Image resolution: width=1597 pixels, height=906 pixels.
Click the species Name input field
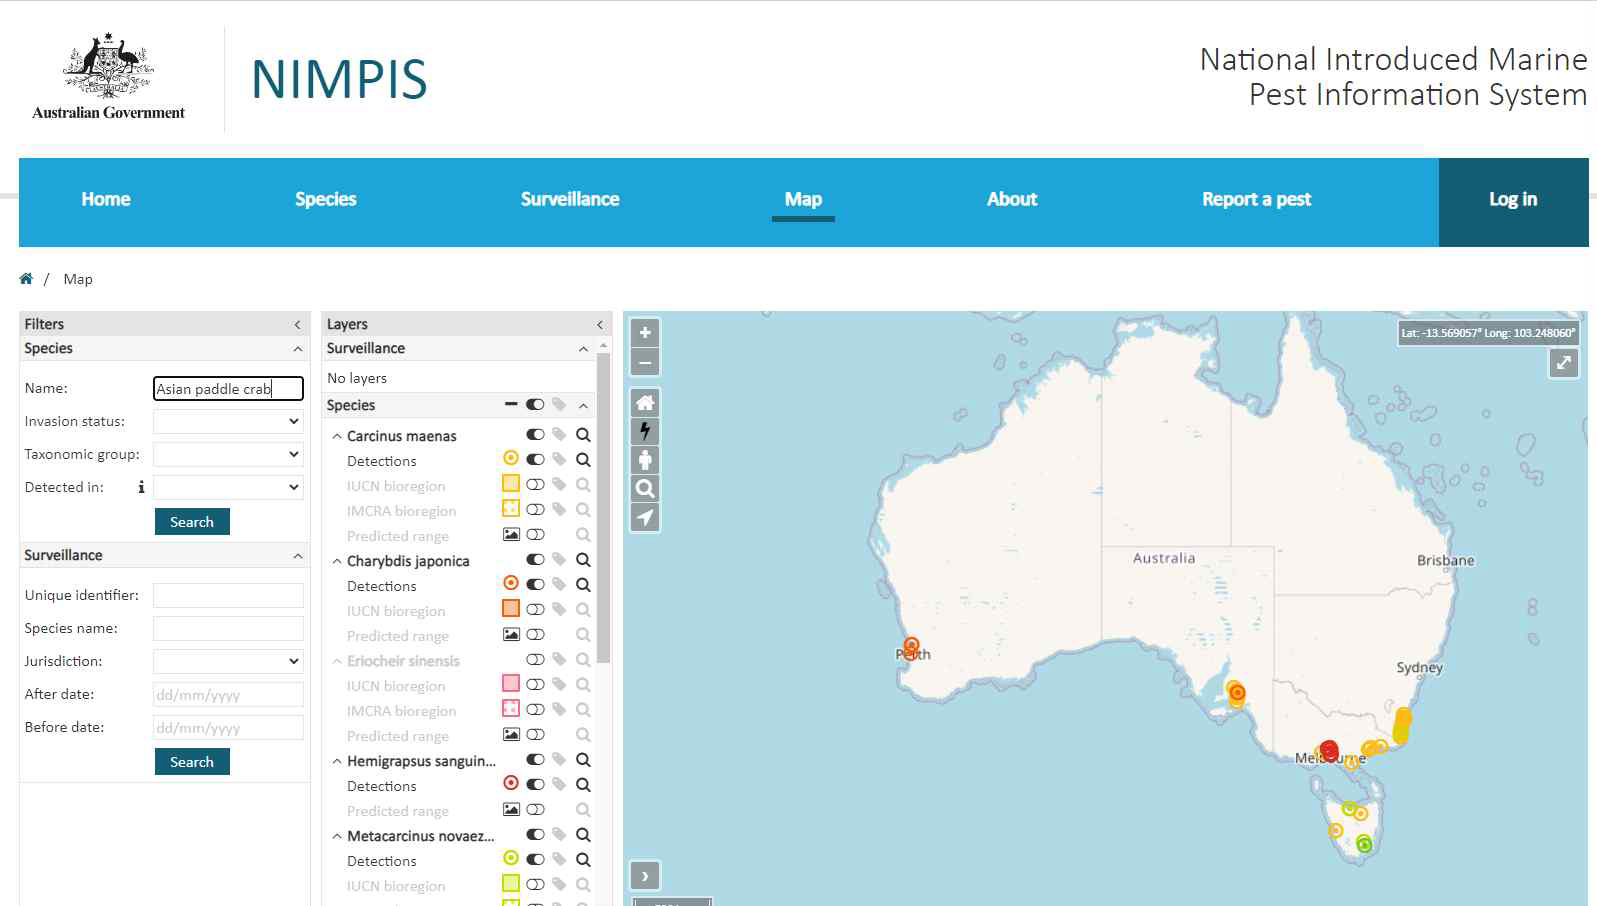coord(228,388)
